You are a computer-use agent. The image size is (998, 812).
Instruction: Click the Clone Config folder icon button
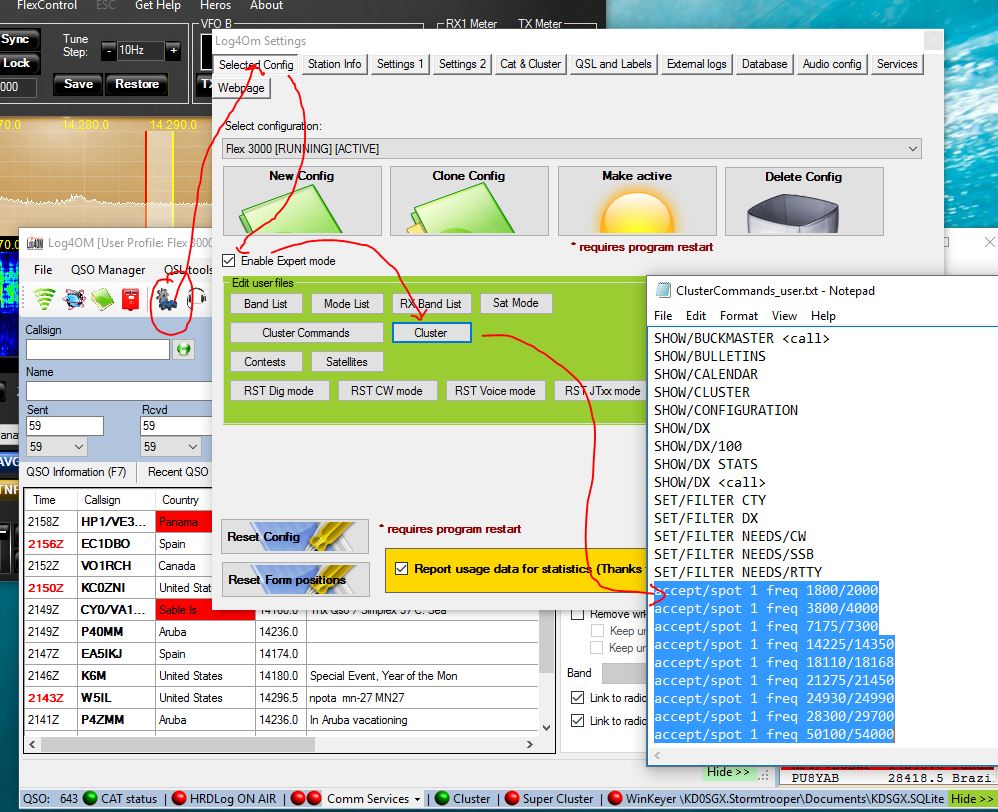469,201
